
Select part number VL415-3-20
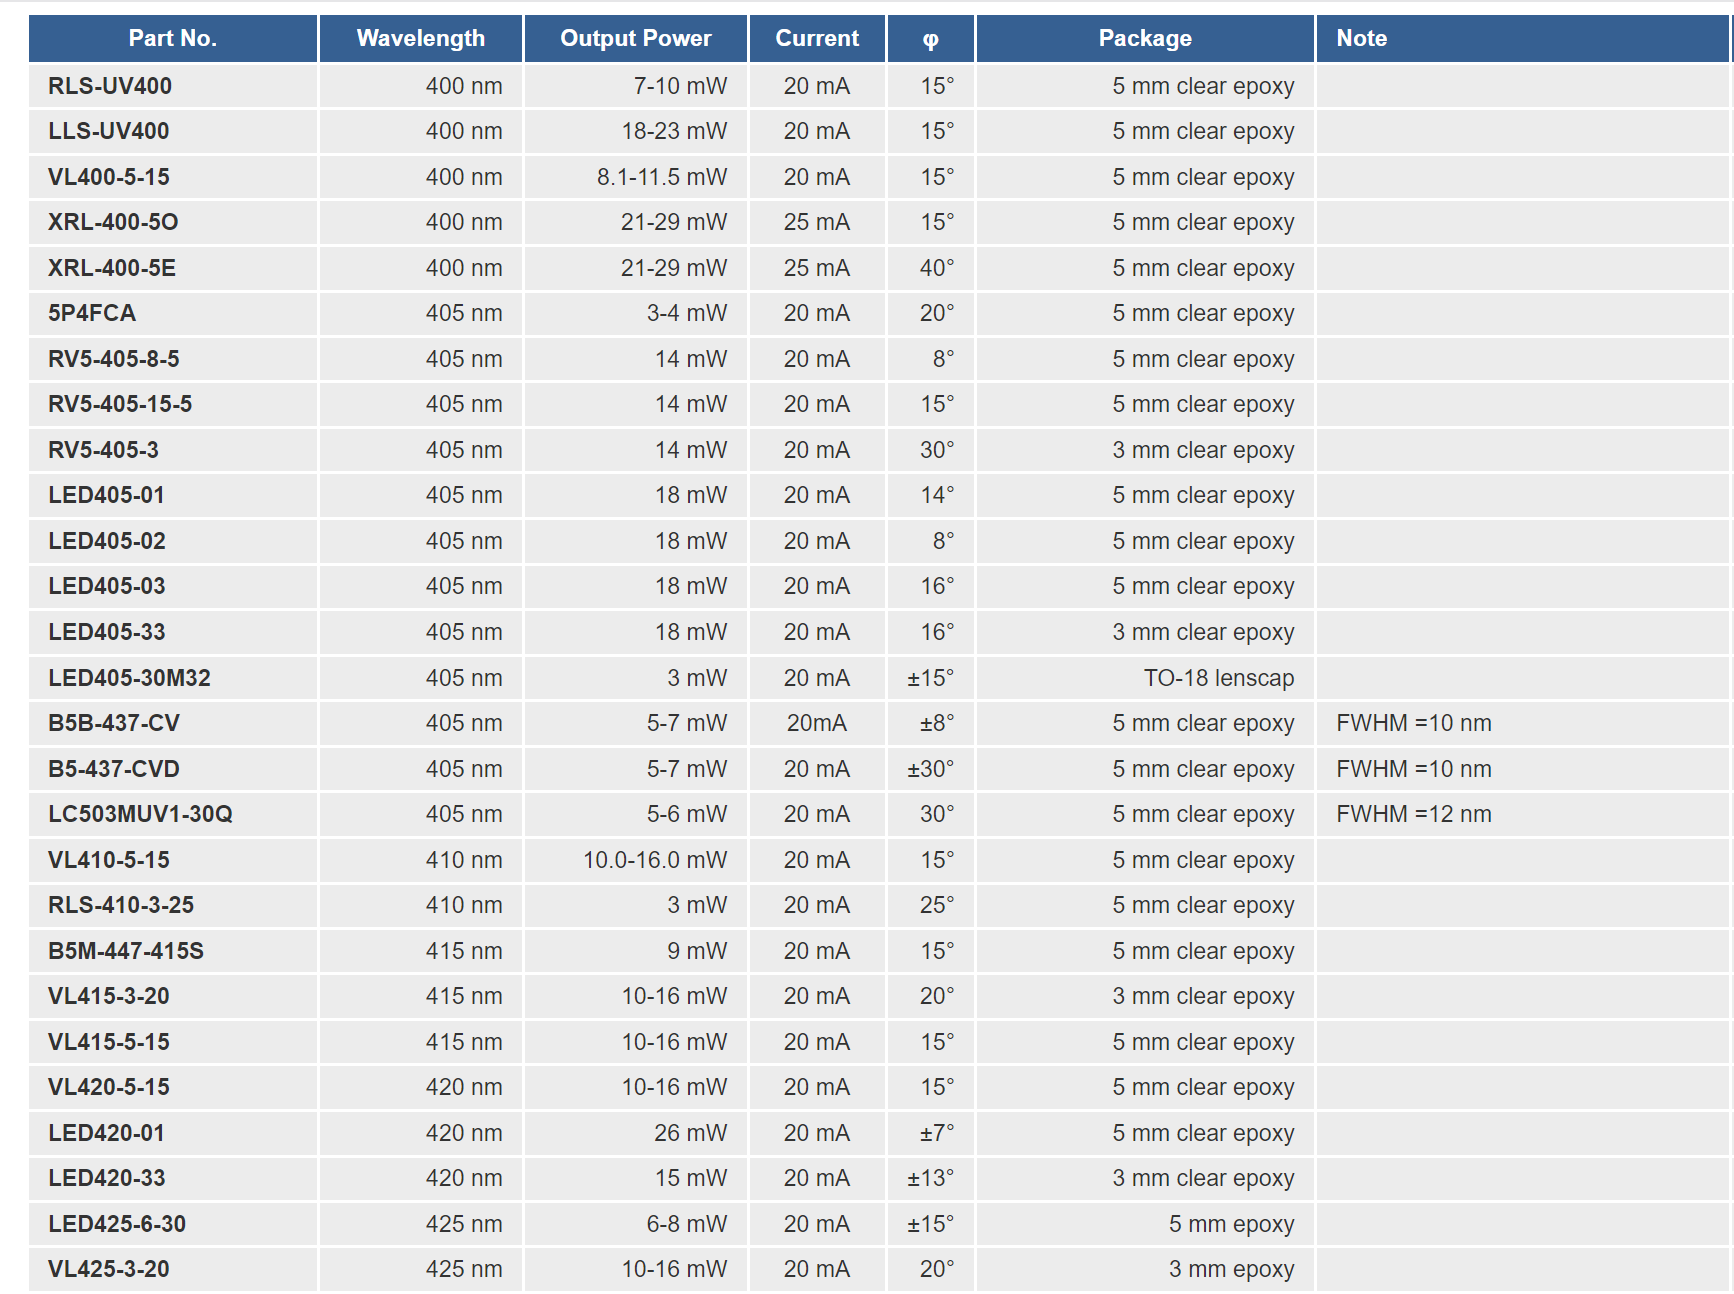(109, 996)
